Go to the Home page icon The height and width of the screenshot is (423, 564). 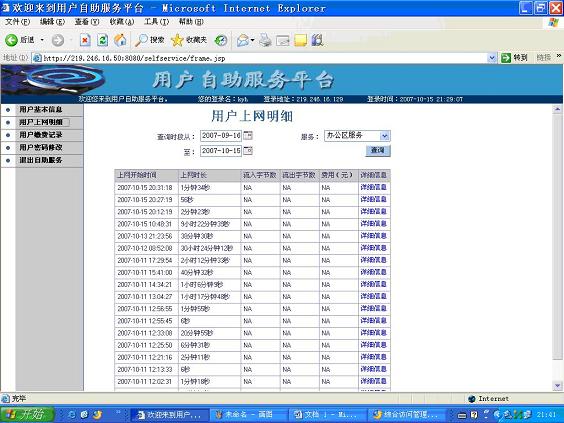[120, 40]
